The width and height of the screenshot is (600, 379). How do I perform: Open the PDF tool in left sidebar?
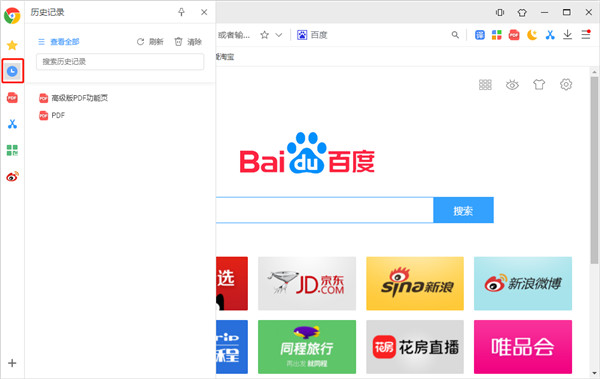(12, 98)
